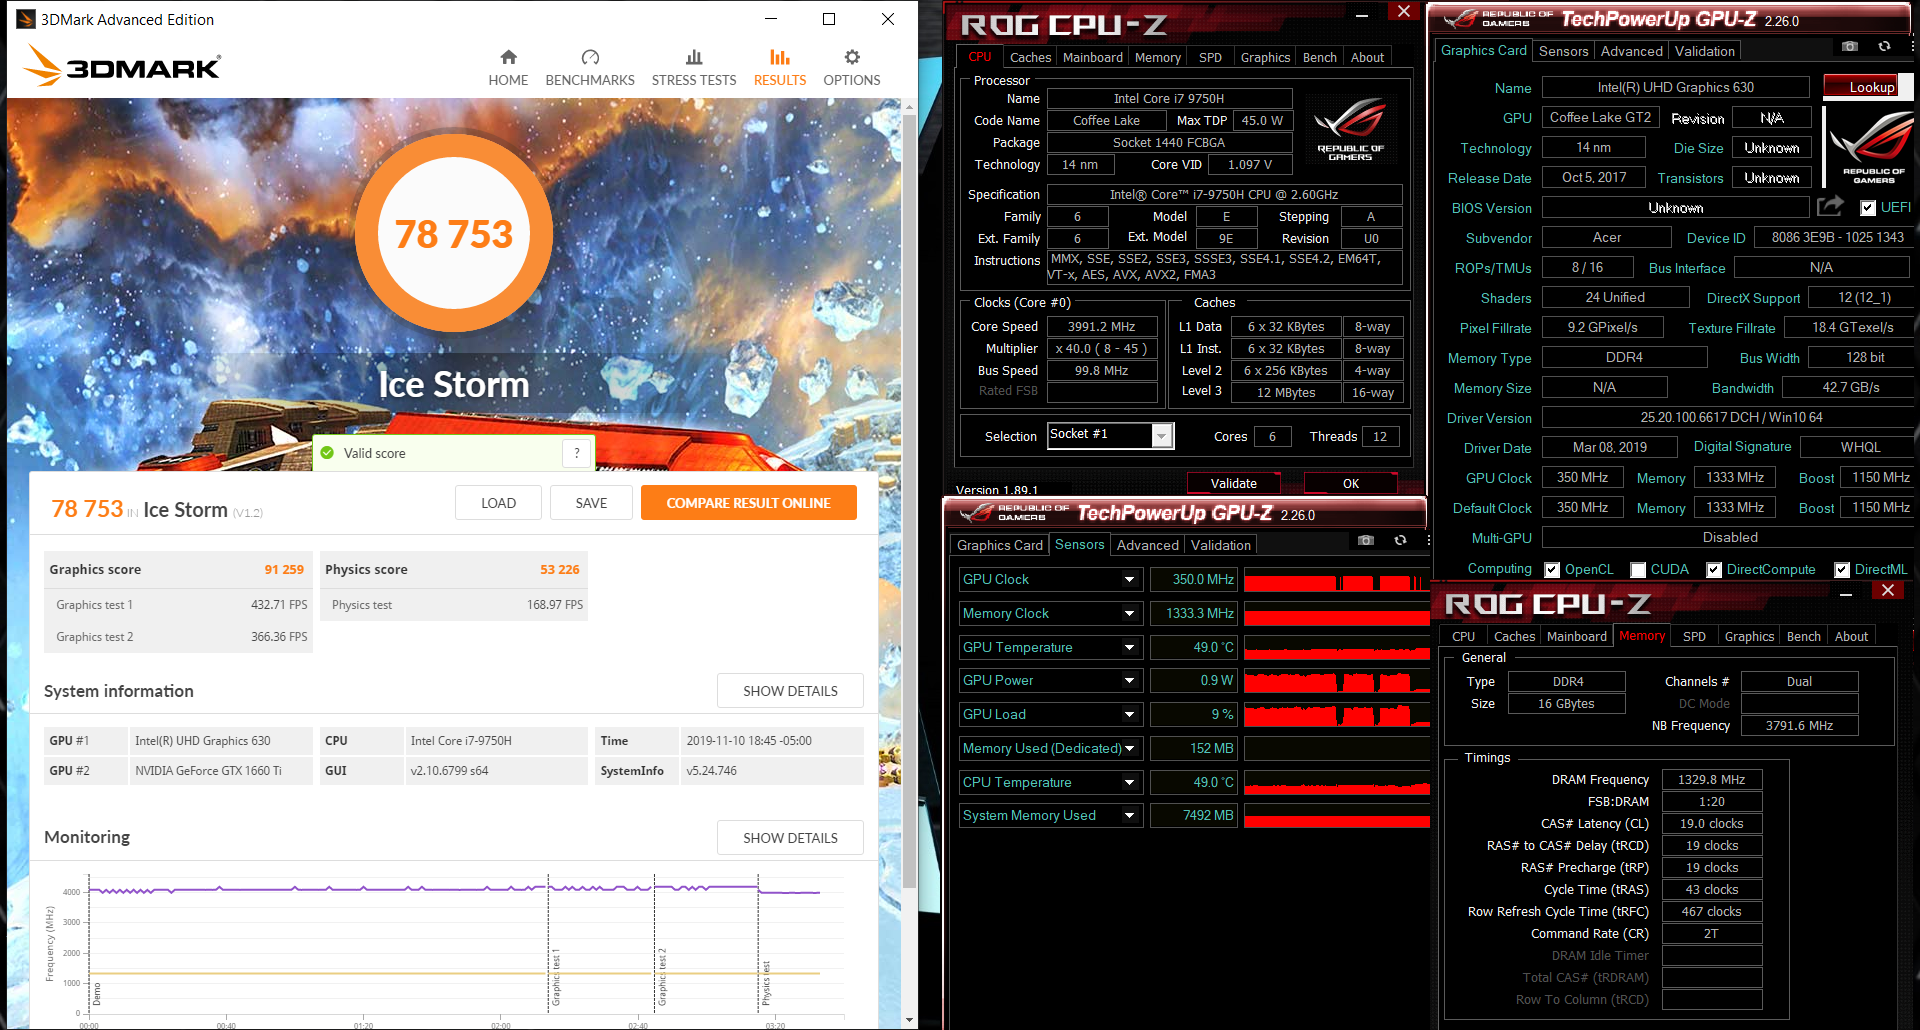1920x1030 pixels.
Task: Click the Graphics score value 91 259
Action: point(284,569)
